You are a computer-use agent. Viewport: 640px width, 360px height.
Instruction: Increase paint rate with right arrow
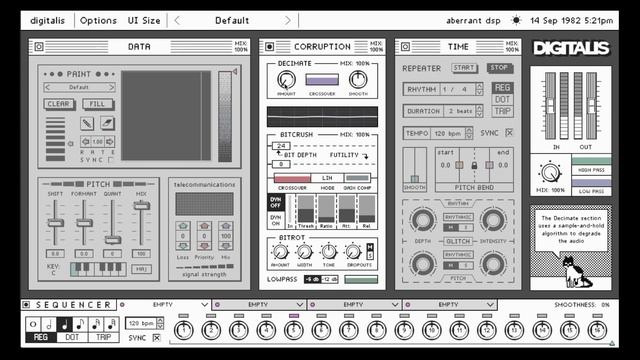click(x=109, y=142)
